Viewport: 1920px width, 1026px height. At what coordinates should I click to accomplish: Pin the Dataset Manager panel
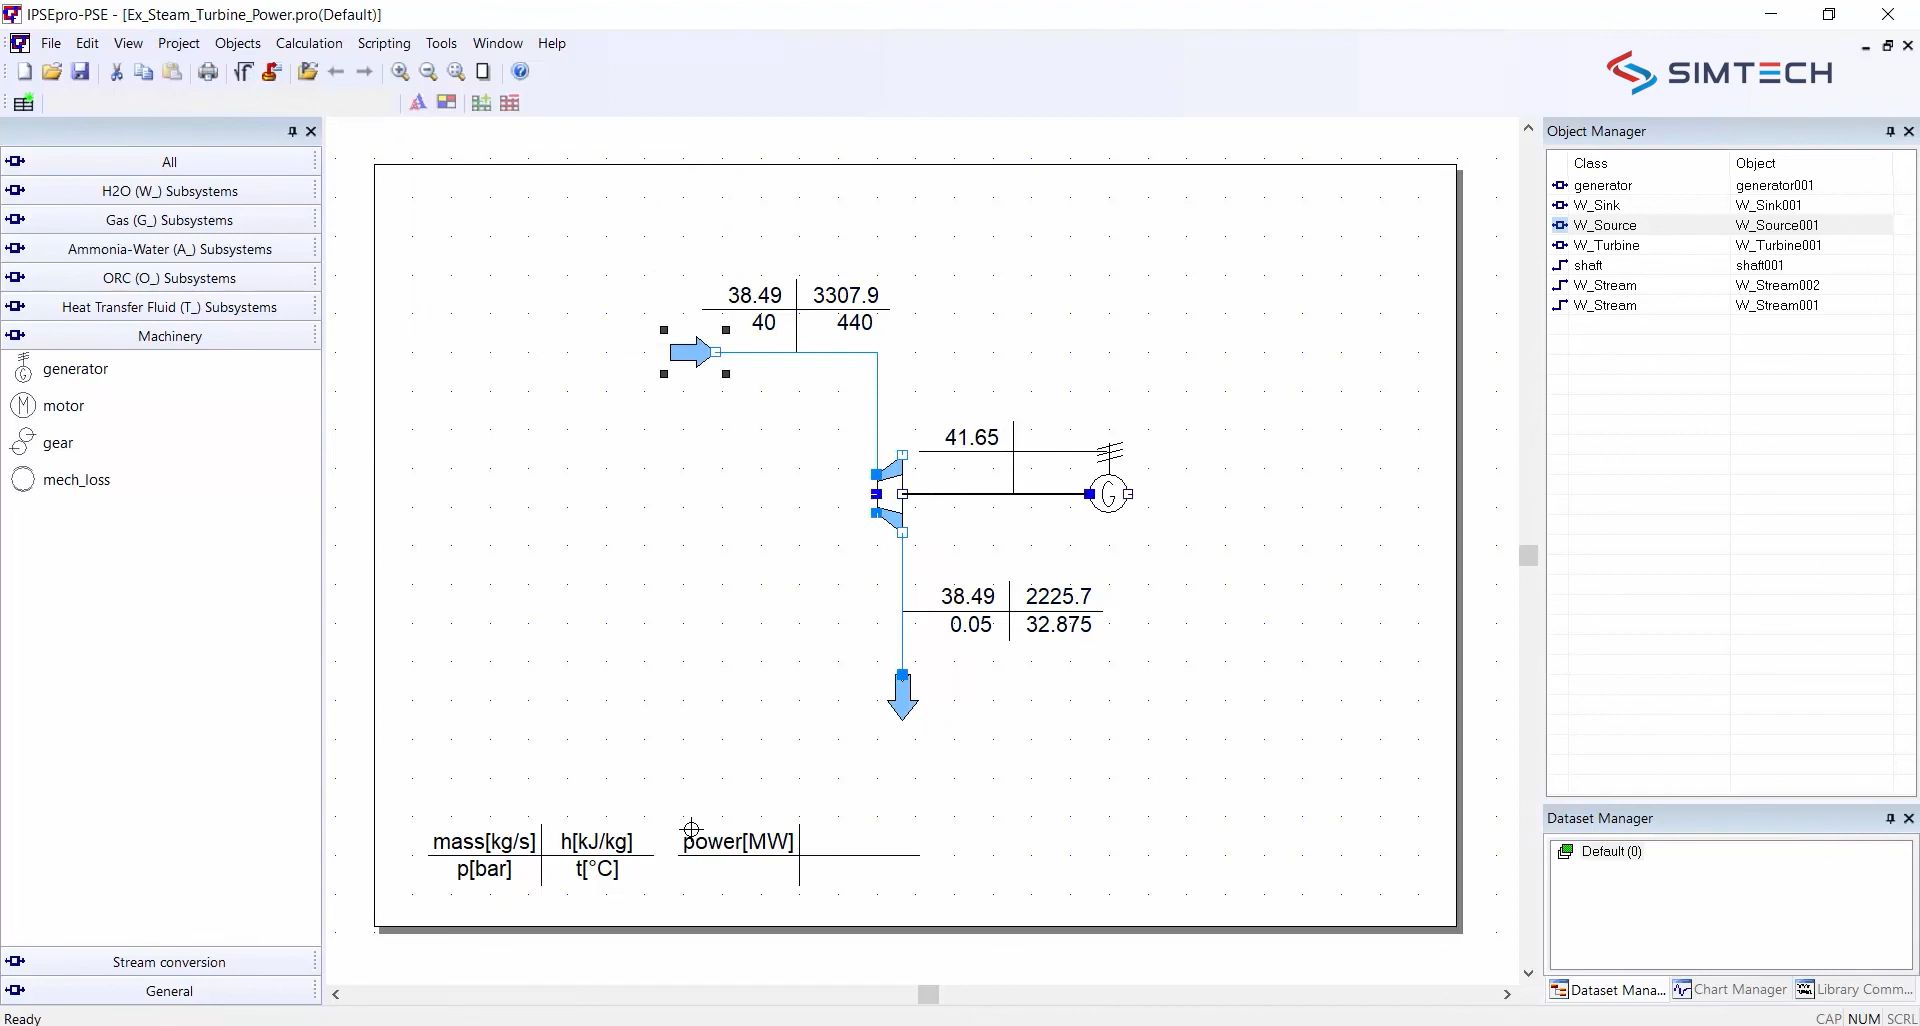pos(1890,819)
